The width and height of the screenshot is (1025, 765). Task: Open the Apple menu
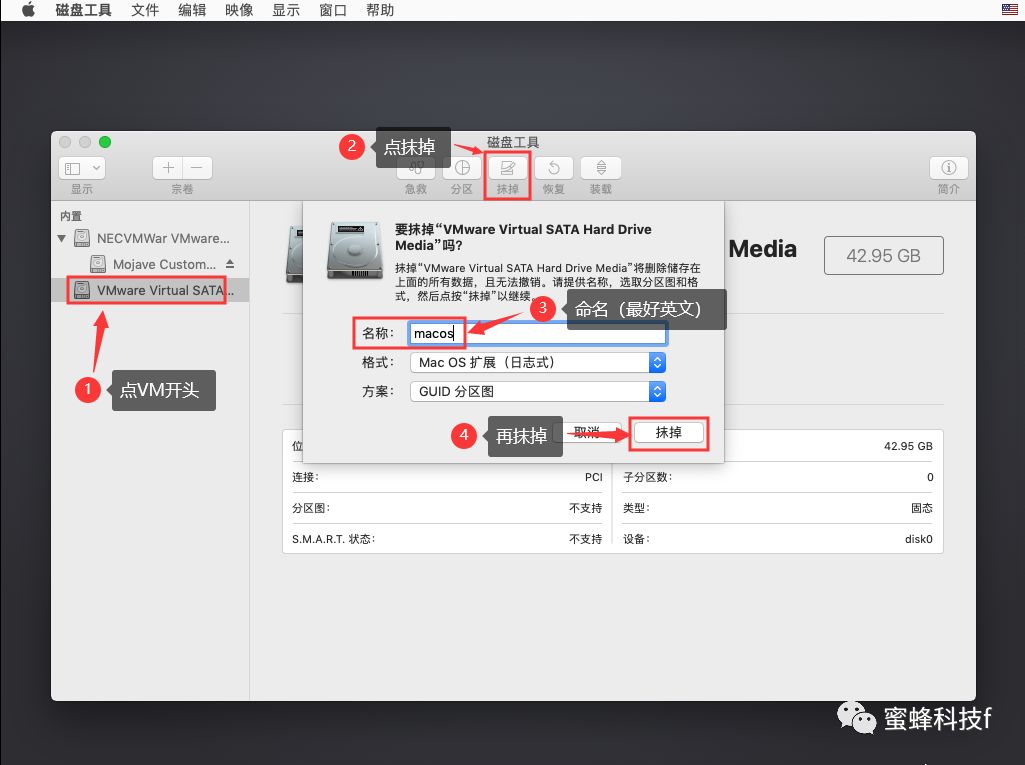pyautogui.click(x=28, y=10)
